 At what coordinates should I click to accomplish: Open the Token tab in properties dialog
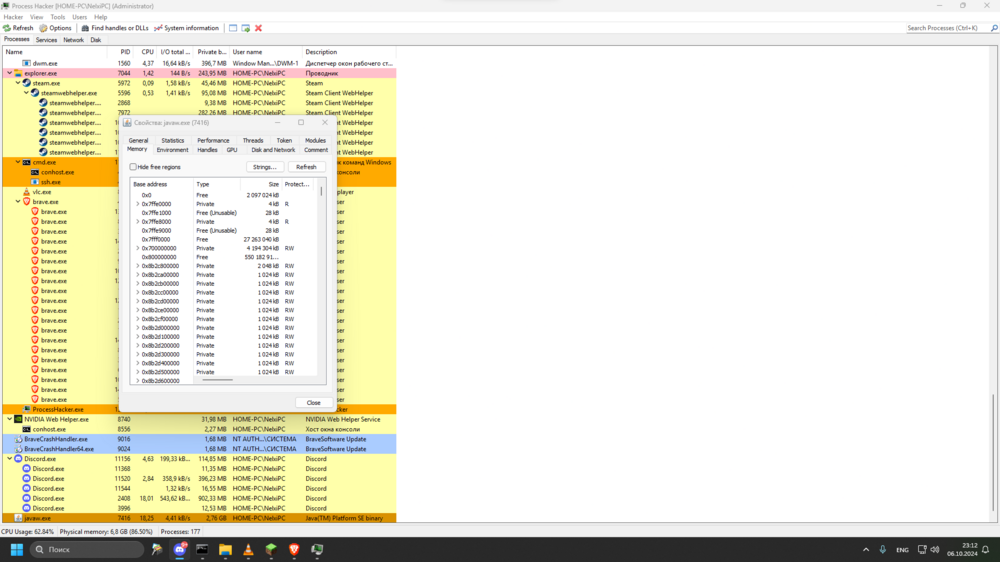coord(284,140)
